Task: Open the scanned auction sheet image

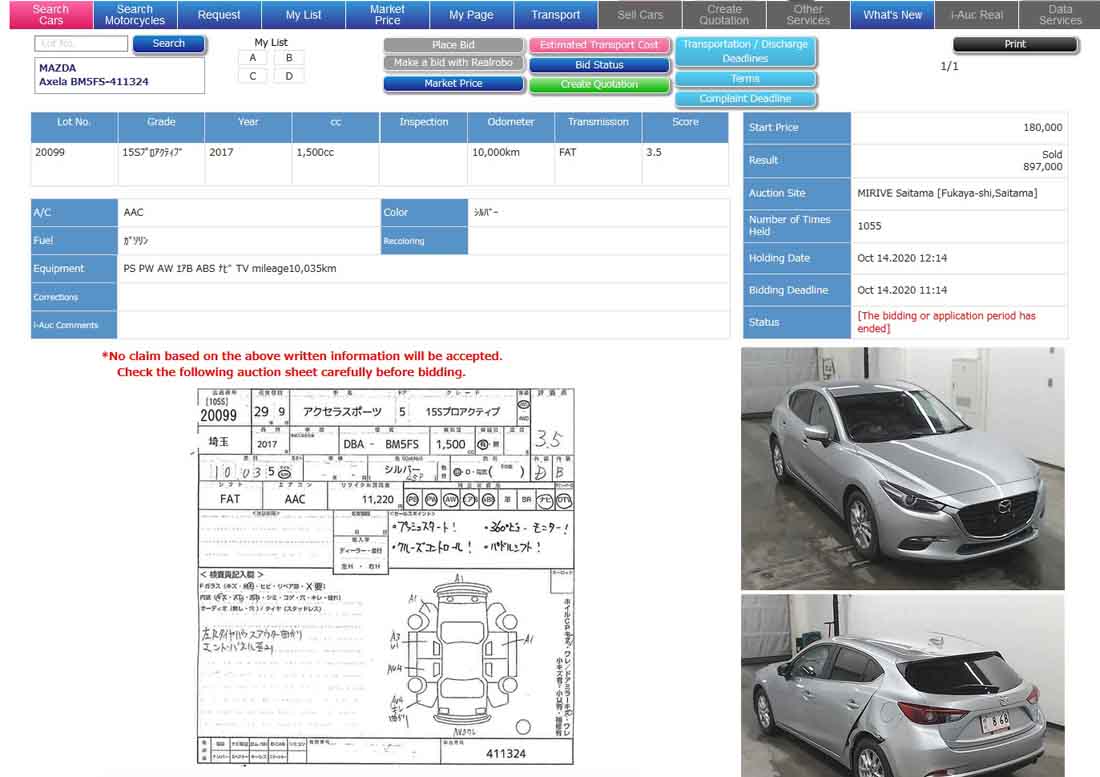Action: 385,576
